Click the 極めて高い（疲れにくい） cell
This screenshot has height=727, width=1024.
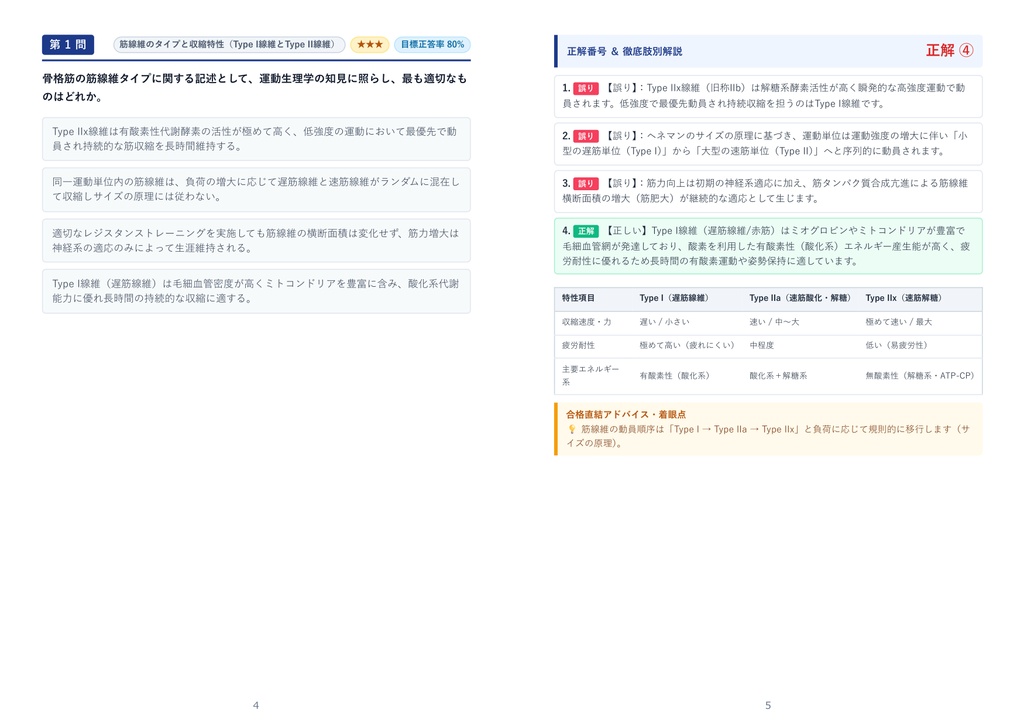[687, 345]
